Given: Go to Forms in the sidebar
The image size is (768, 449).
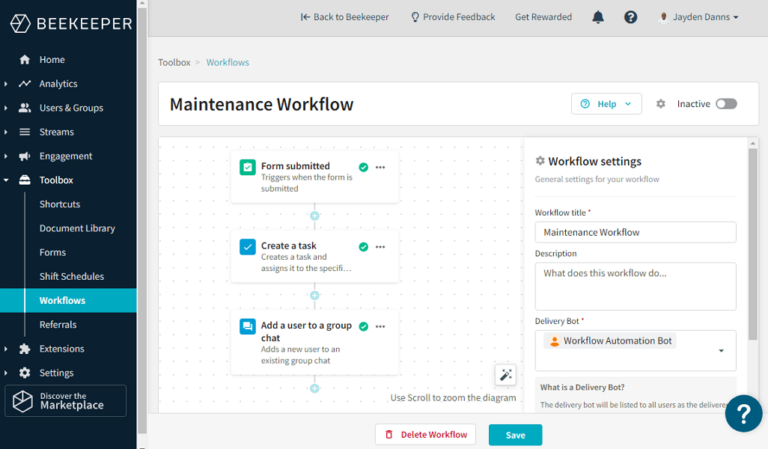Looking at the screenshot, I should click(x=52, y=252).
